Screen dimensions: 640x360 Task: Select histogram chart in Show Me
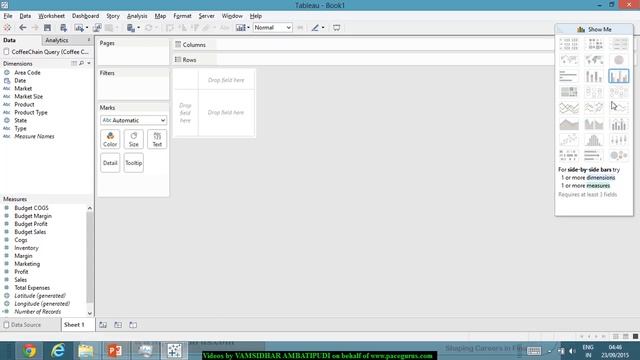click(x=594, y=140)
